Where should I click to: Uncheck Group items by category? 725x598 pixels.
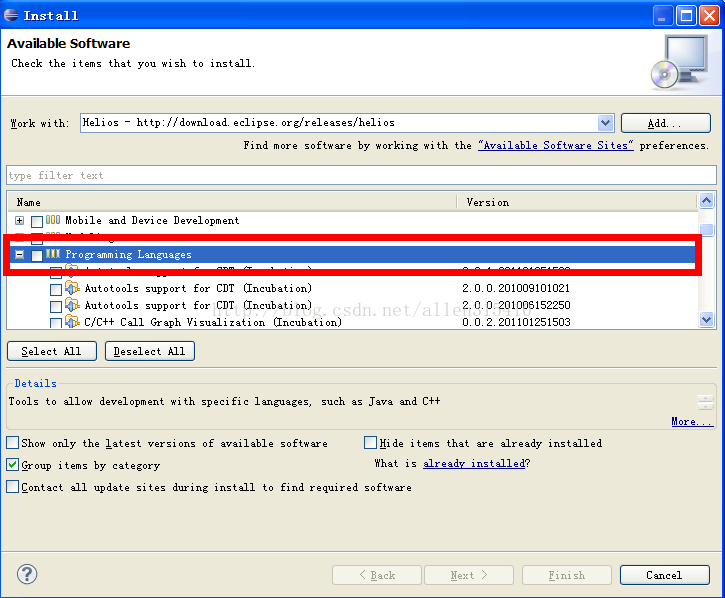[13, 464]
